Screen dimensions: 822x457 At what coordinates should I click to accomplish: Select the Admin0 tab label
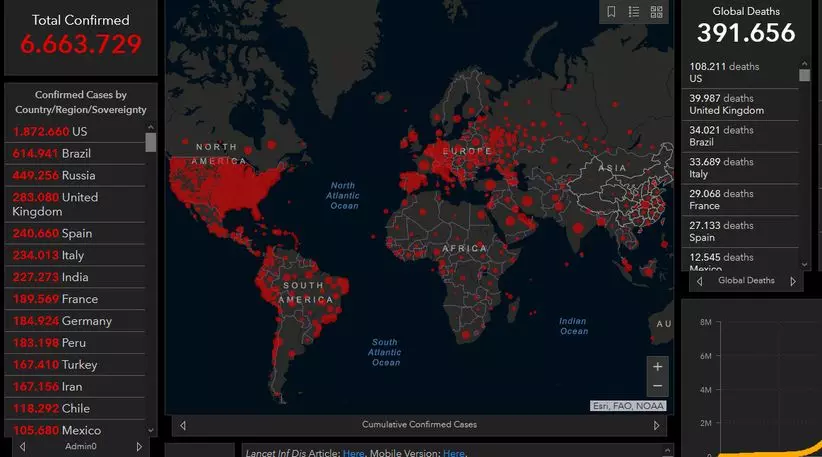tap(80, 446)
